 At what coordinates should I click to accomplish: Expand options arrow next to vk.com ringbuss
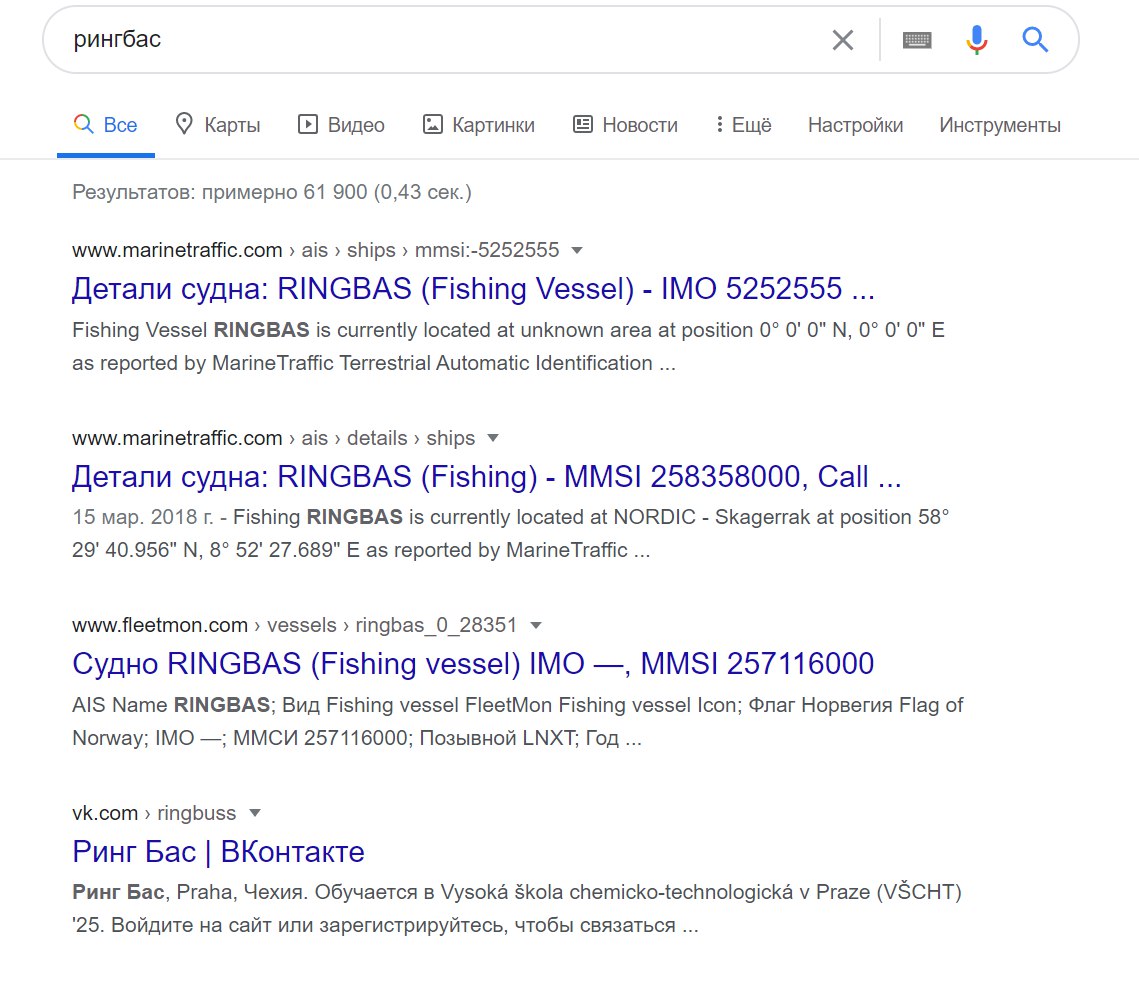tap(255, 813)
